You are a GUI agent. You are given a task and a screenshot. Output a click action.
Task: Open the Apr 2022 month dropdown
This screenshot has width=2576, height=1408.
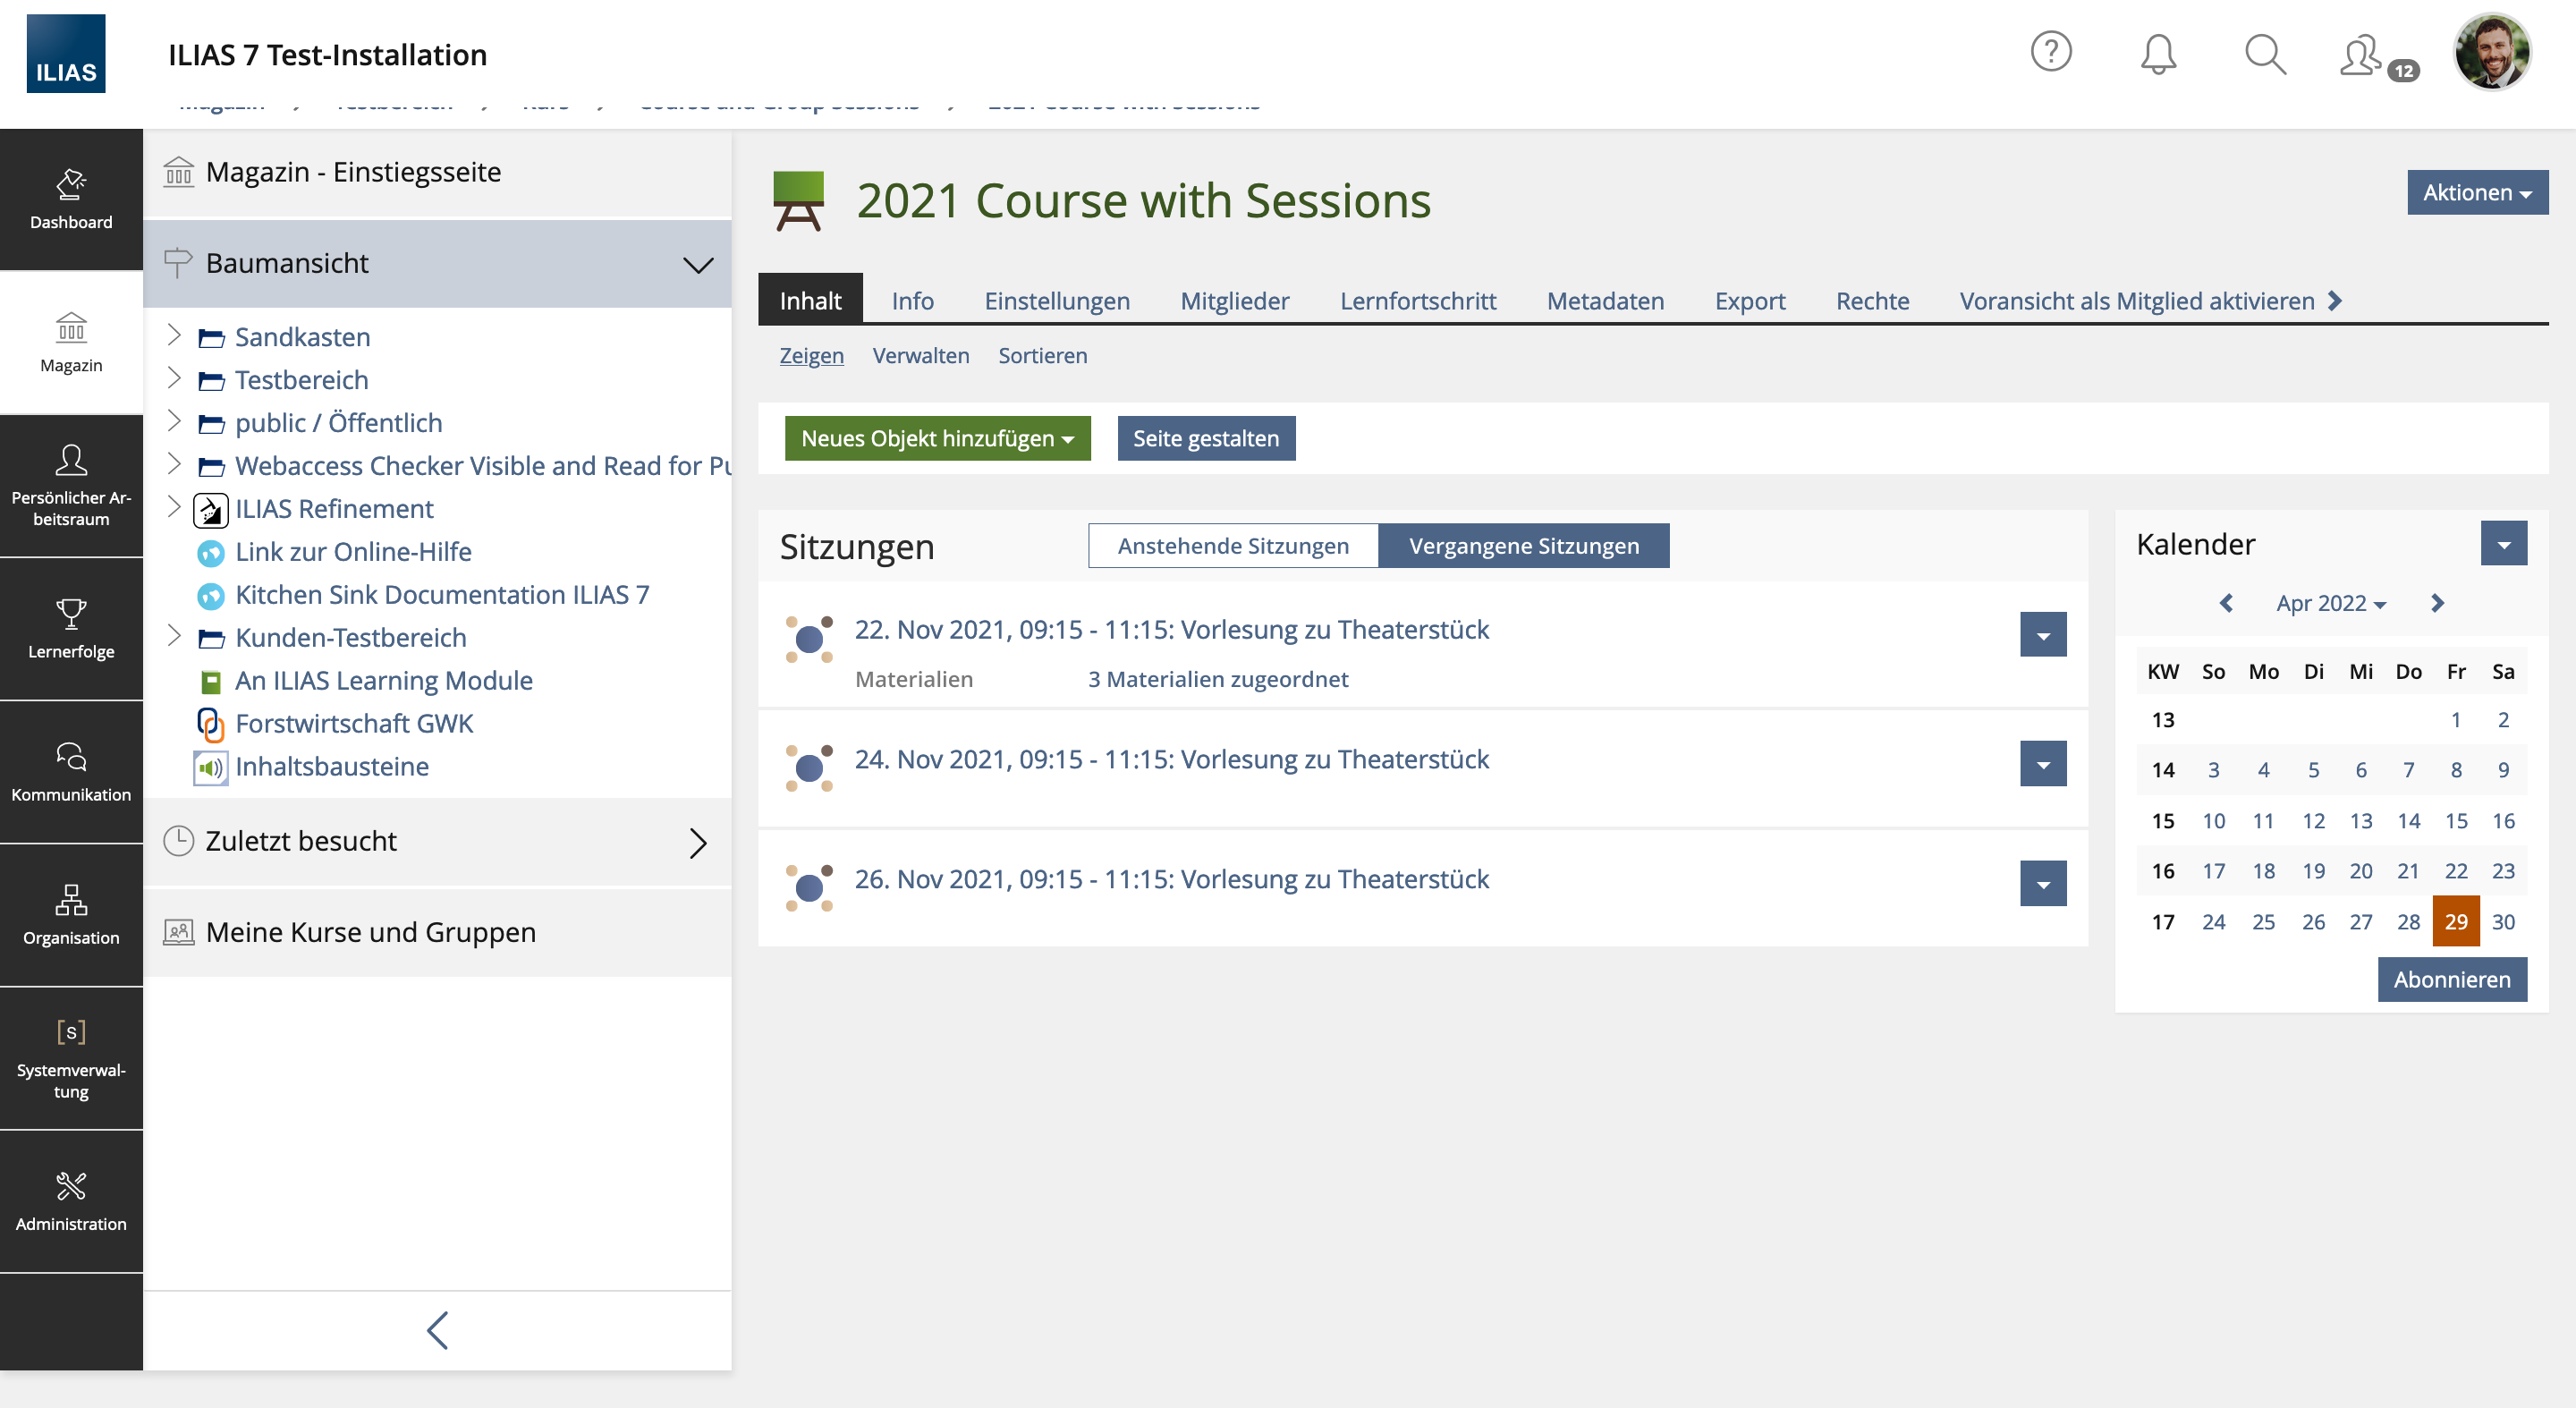tap(2330, 603)
